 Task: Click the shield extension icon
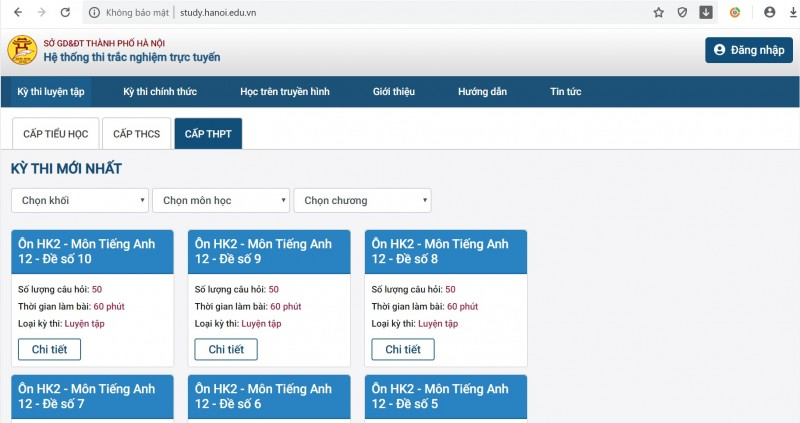point(682,13)
